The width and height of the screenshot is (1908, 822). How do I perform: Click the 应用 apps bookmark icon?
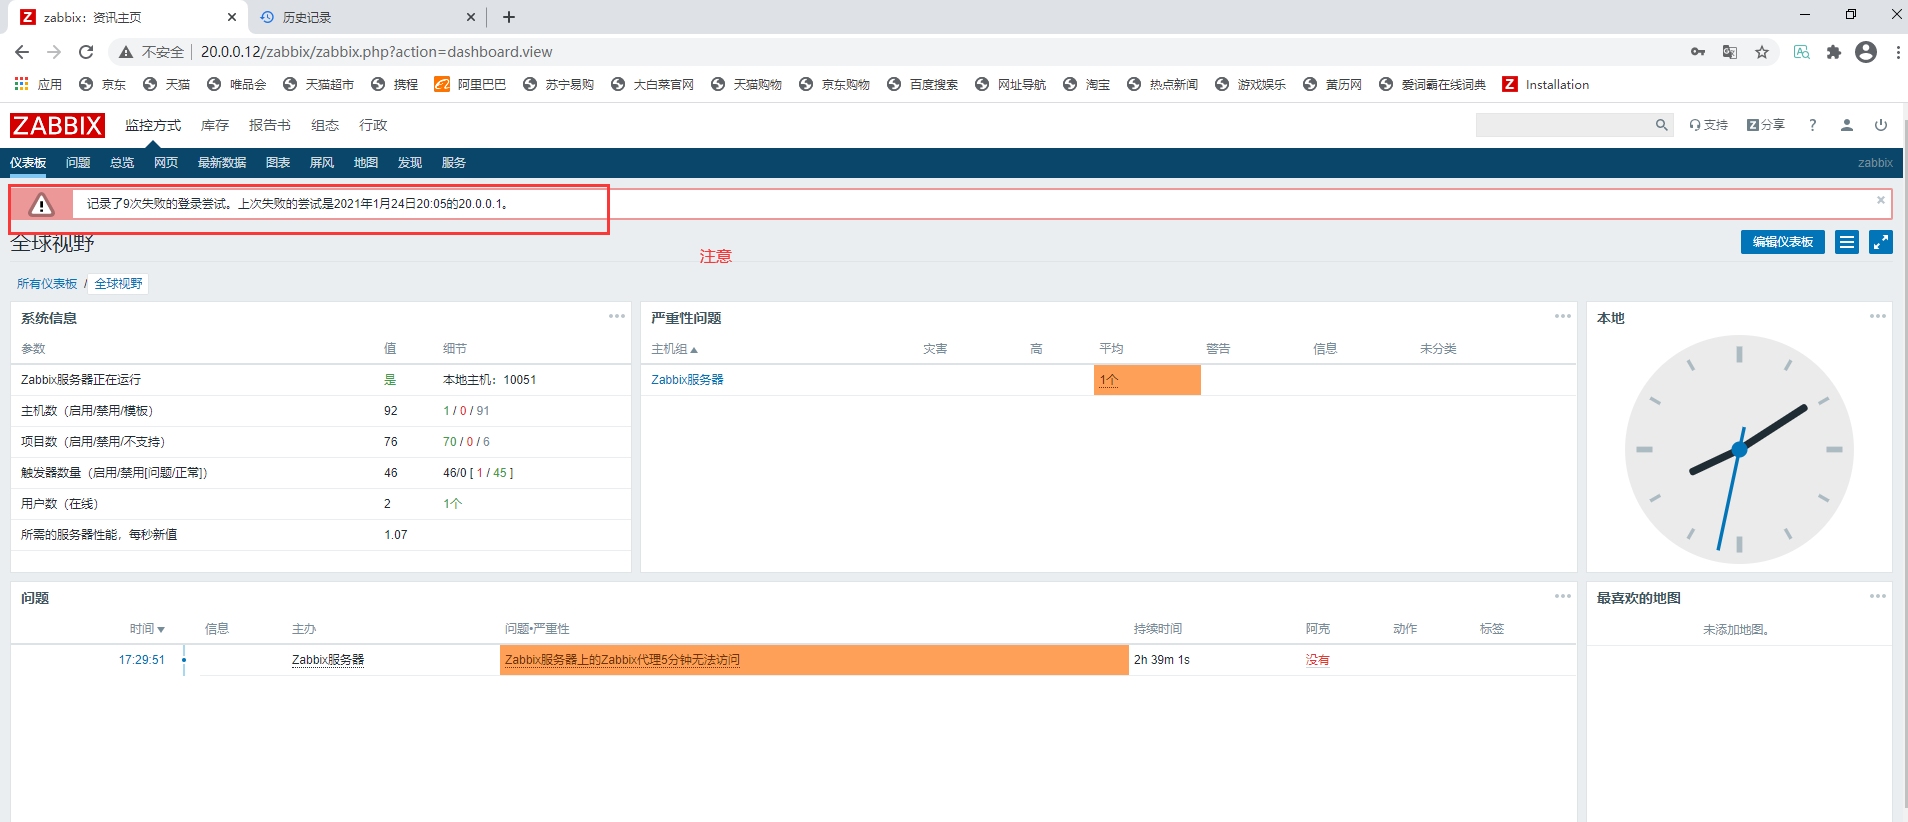click(x=38, y=84)
